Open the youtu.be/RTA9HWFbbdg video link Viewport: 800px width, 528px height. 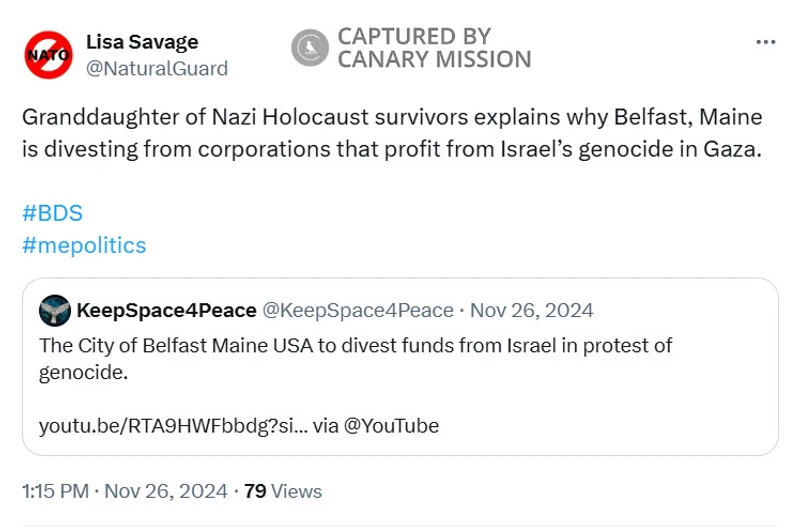click(173, 425)
